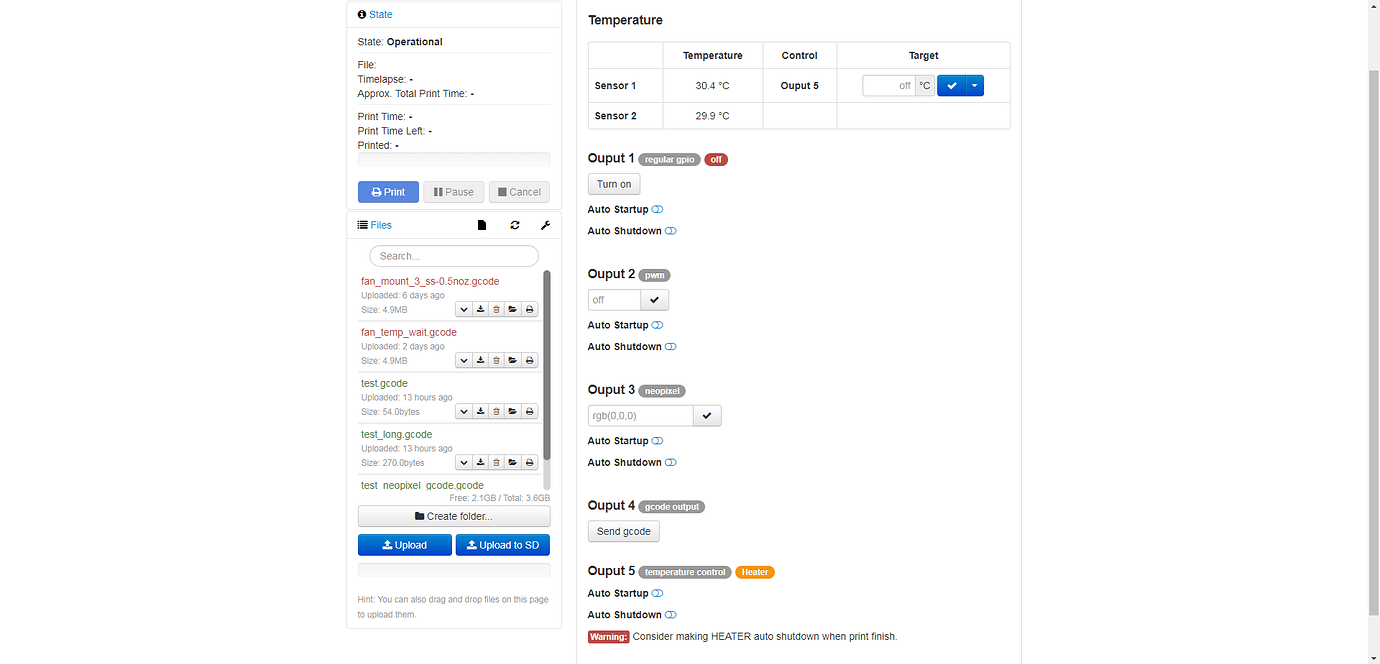The width and height of the screenshot is (1380, 664).
Task: Confirm Ouput 5 target with blue checkmark
Action: click(x=950, y=85)
